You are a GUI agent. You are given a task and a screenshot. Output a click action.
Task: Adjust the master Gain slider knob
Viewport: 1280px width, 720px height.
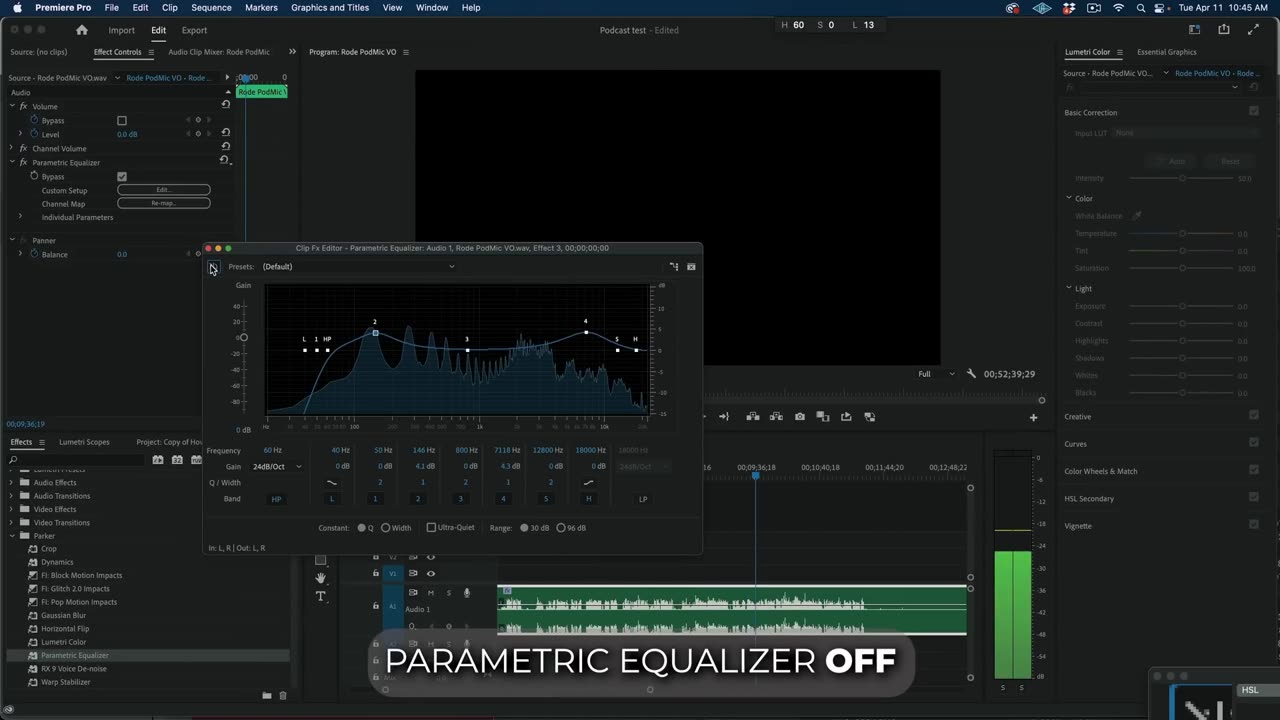243,337
